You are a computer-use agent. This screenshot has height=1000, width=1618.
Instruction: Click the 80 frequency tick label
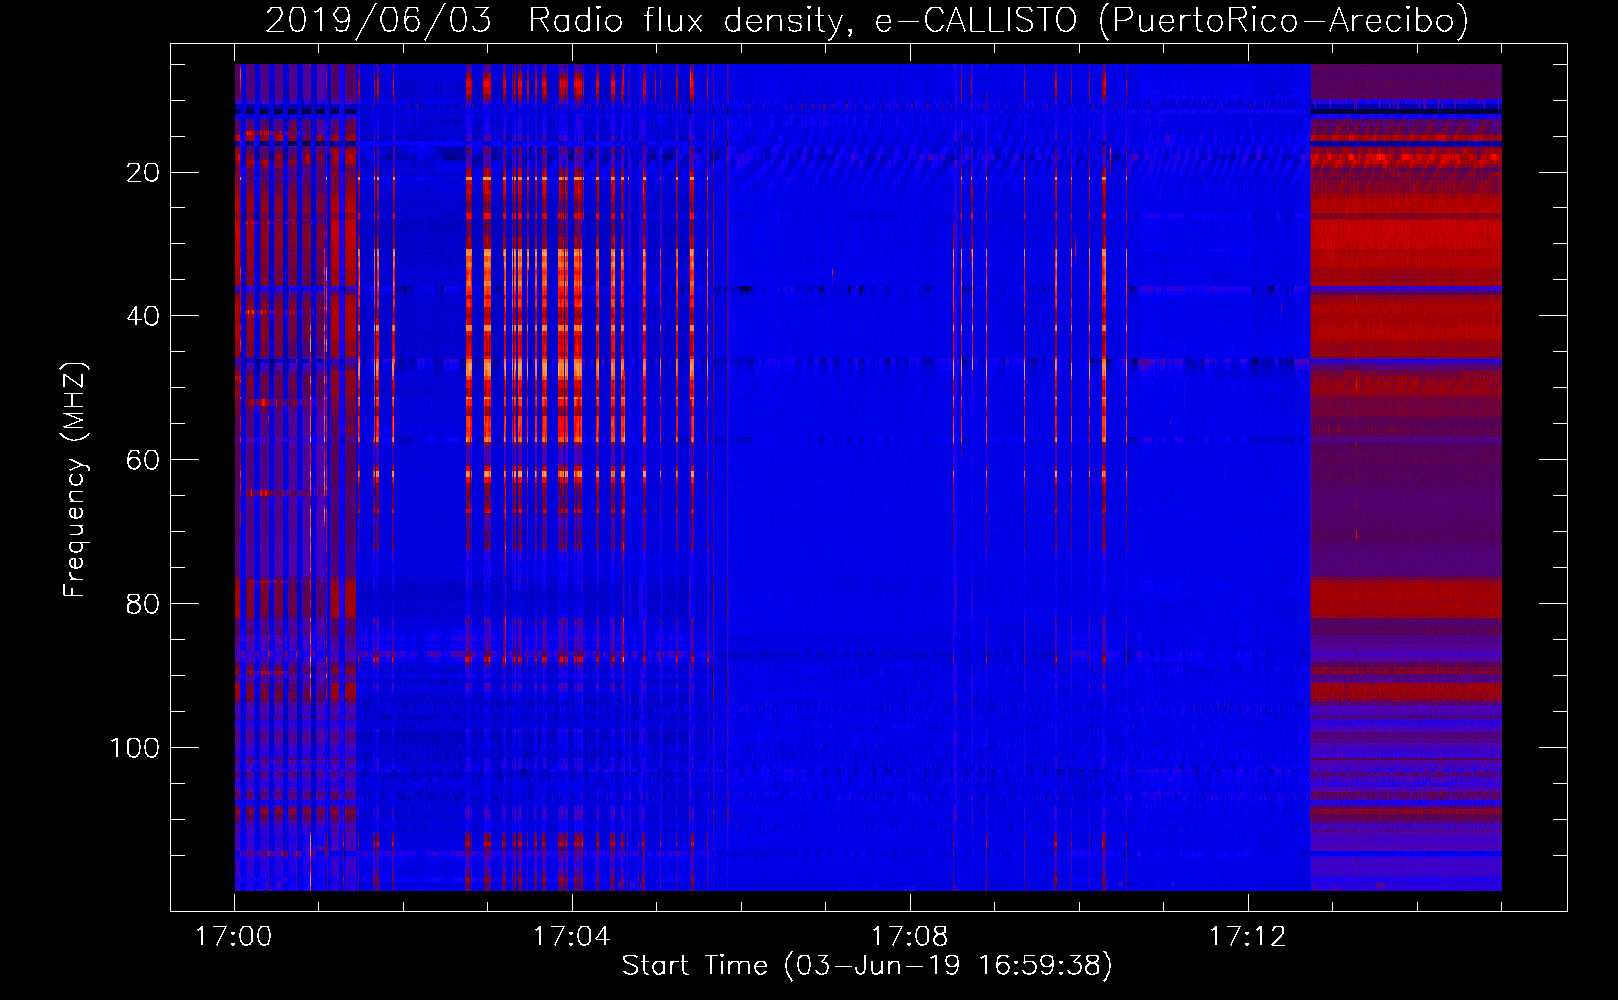pyautogui.click(x=142, y=604)
